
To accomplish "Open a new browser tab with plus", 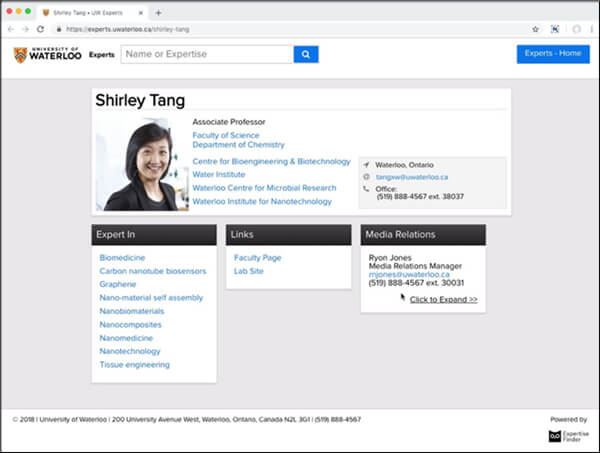I will 158,13.
